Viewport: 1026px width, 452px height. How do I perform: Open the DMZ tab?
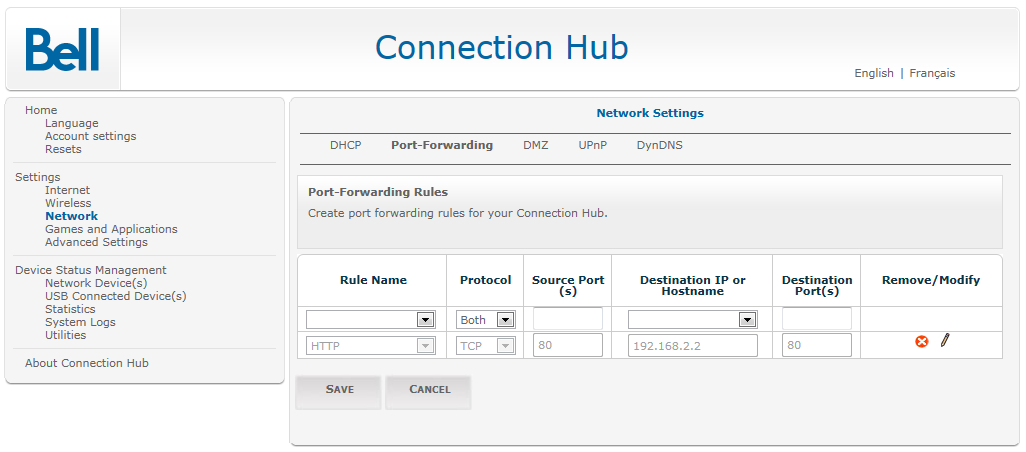[x=535, y=145]
